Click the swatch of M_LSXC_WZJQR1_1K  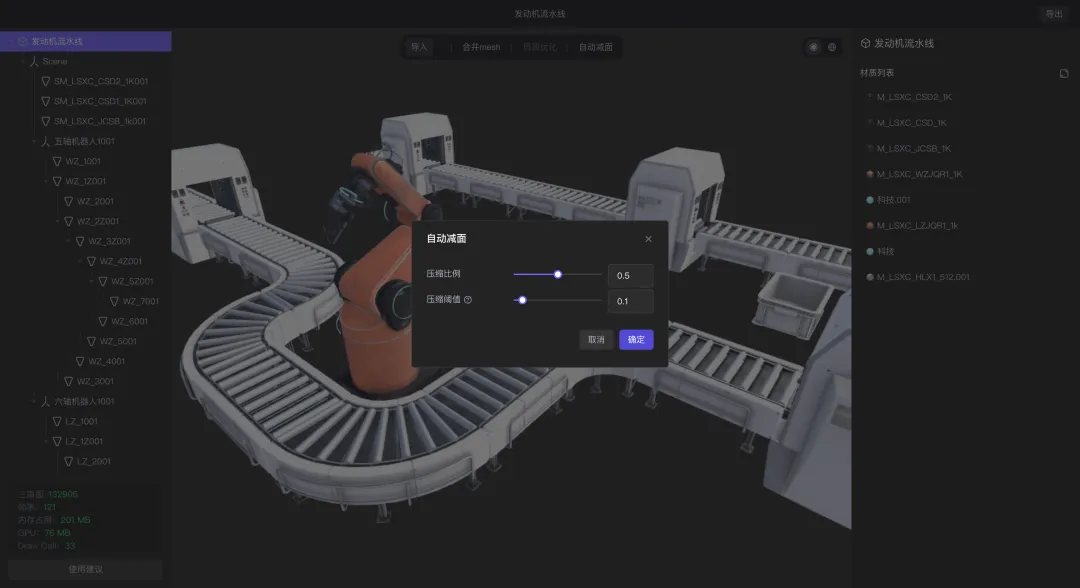click(x=870, y=174)
